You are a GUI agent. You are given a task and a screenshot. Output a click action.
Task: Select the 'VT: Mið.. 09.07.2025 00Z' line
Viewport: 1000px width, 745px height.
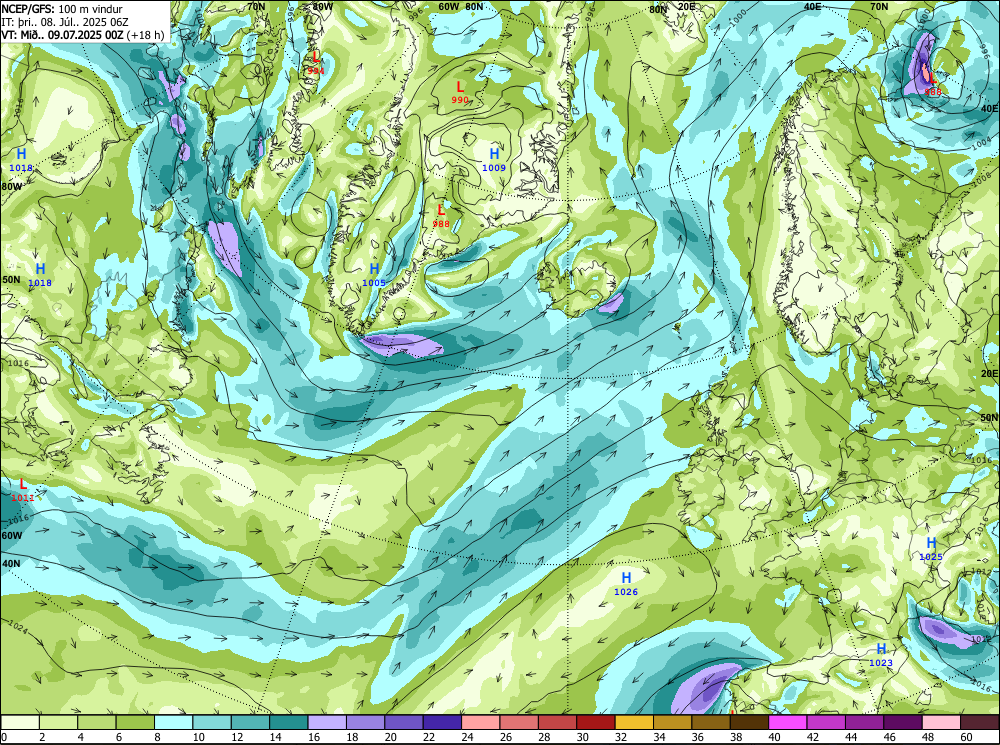point(62,34)
